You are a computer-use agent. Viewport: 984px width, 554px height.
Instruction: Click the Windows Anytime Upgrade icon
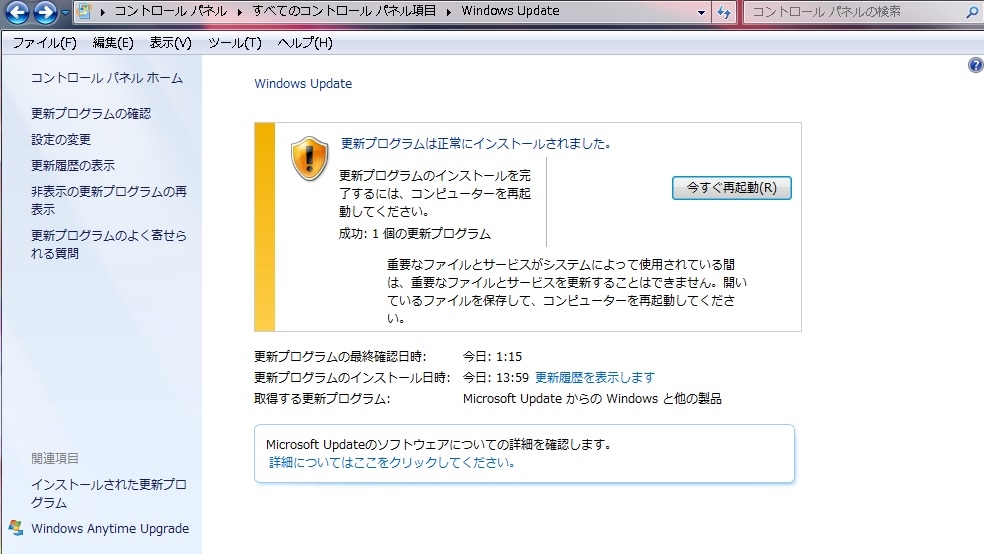pos(16,528)
